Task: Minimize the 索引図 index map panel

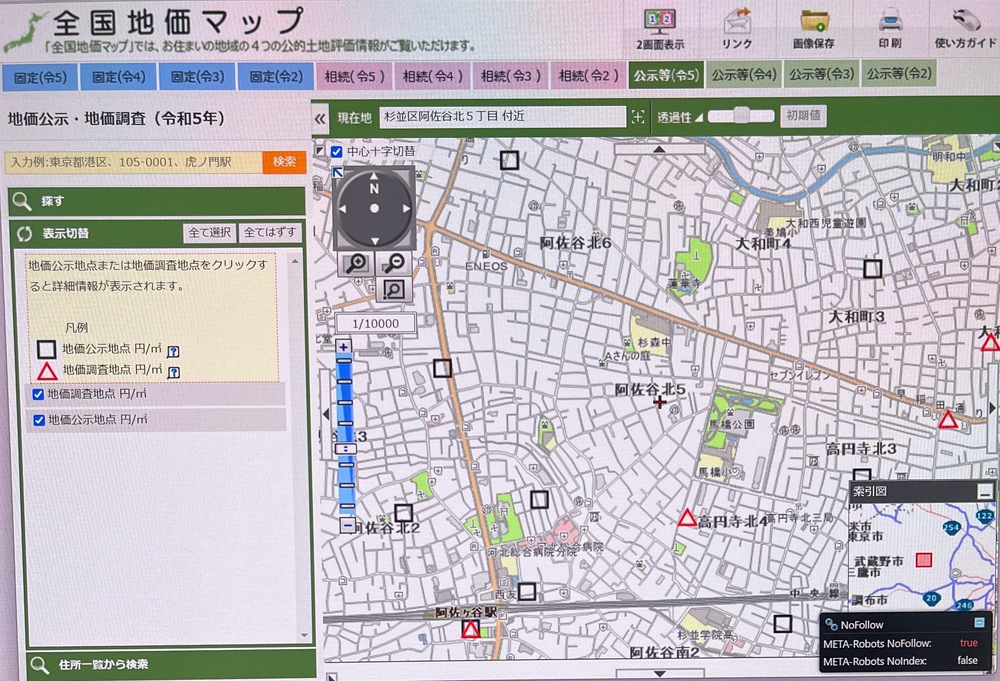Action: point(985,492)
